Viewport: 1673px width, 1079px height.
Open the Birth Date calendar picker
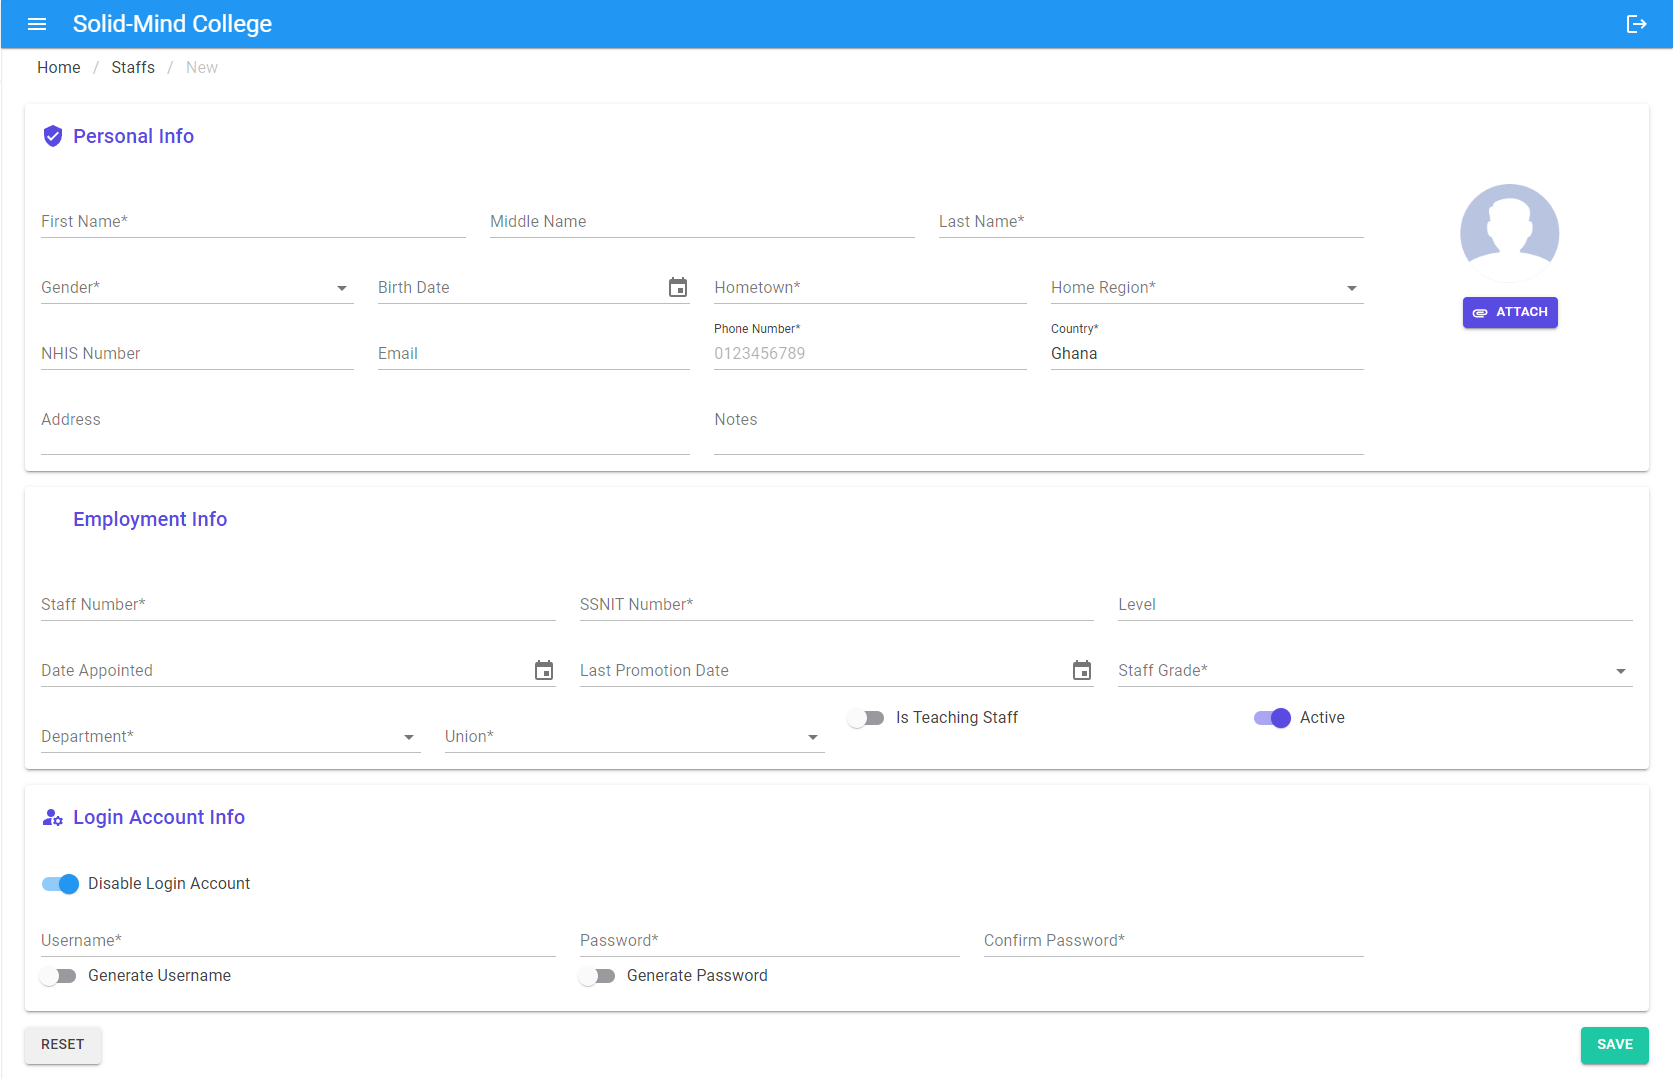(x=678, y=288)
